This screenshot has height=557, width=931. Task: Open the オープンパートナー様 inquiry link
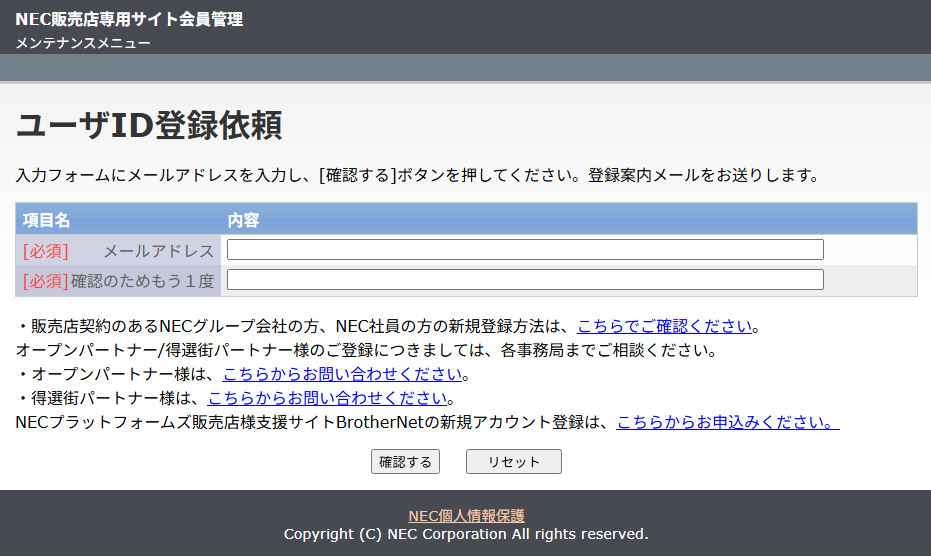[342, 374]
